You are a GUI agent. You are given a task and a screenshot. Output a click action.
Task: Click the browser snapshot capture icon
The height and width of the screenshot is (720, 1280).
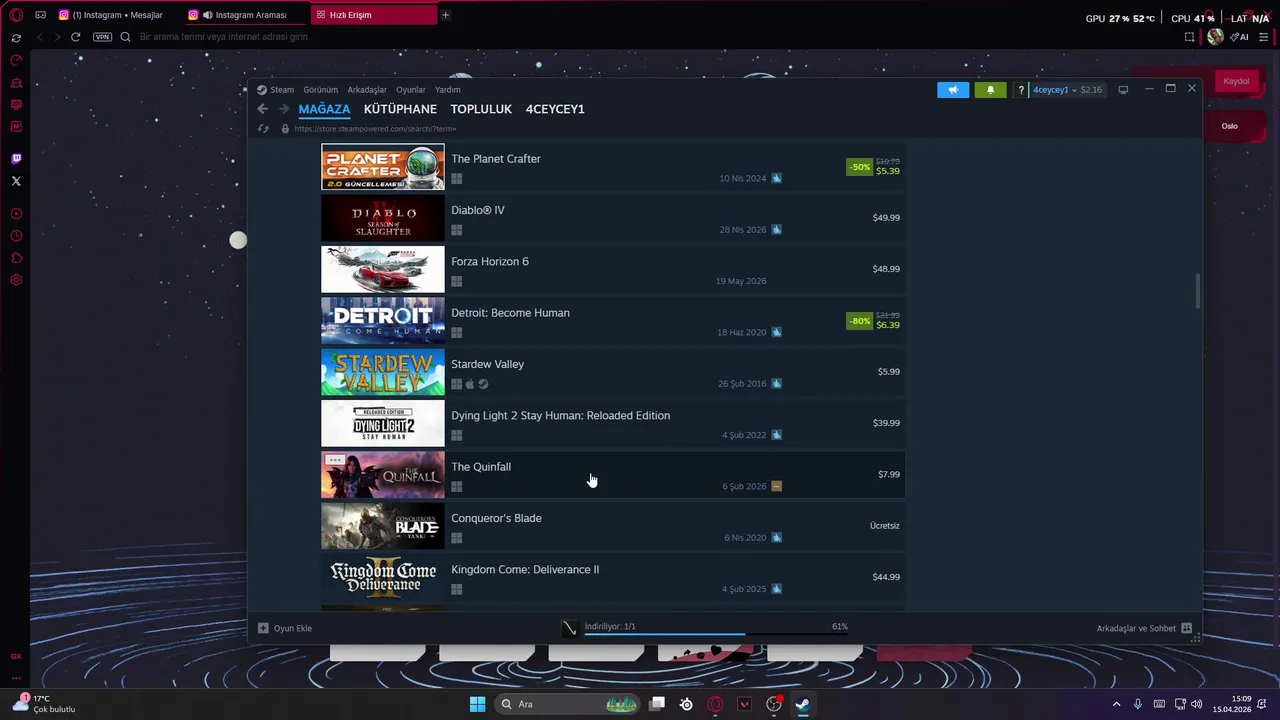pyautogui.click(x=1189, y=37)
